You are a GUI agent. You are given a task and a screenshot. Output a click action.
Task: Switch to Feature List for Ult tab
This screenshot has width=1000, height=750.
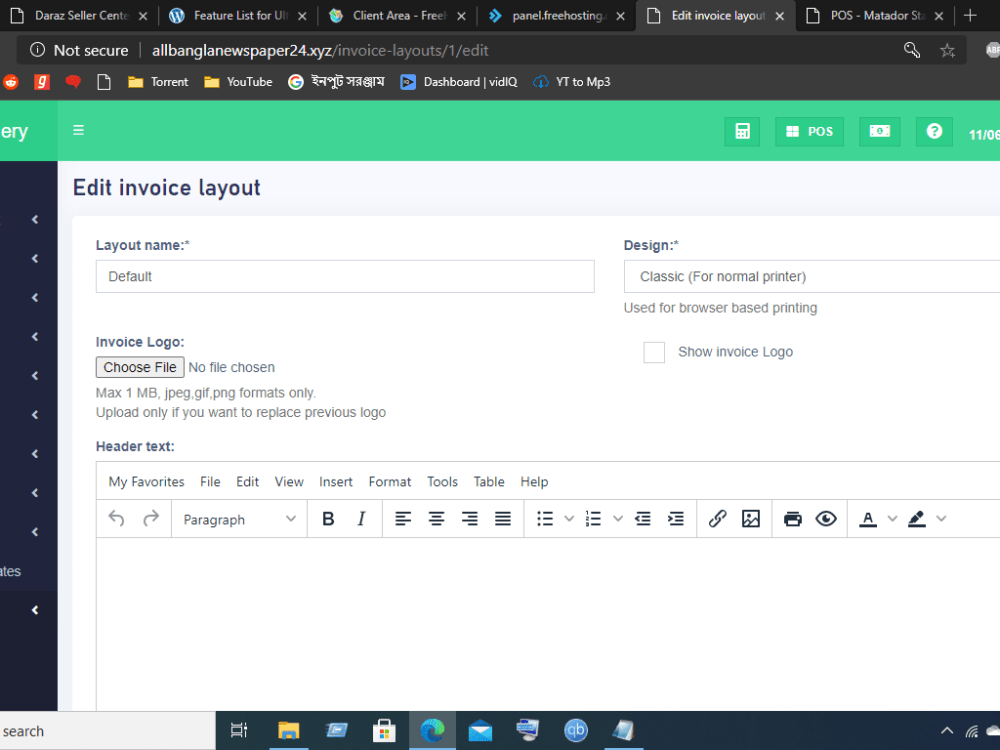(239, 15)
